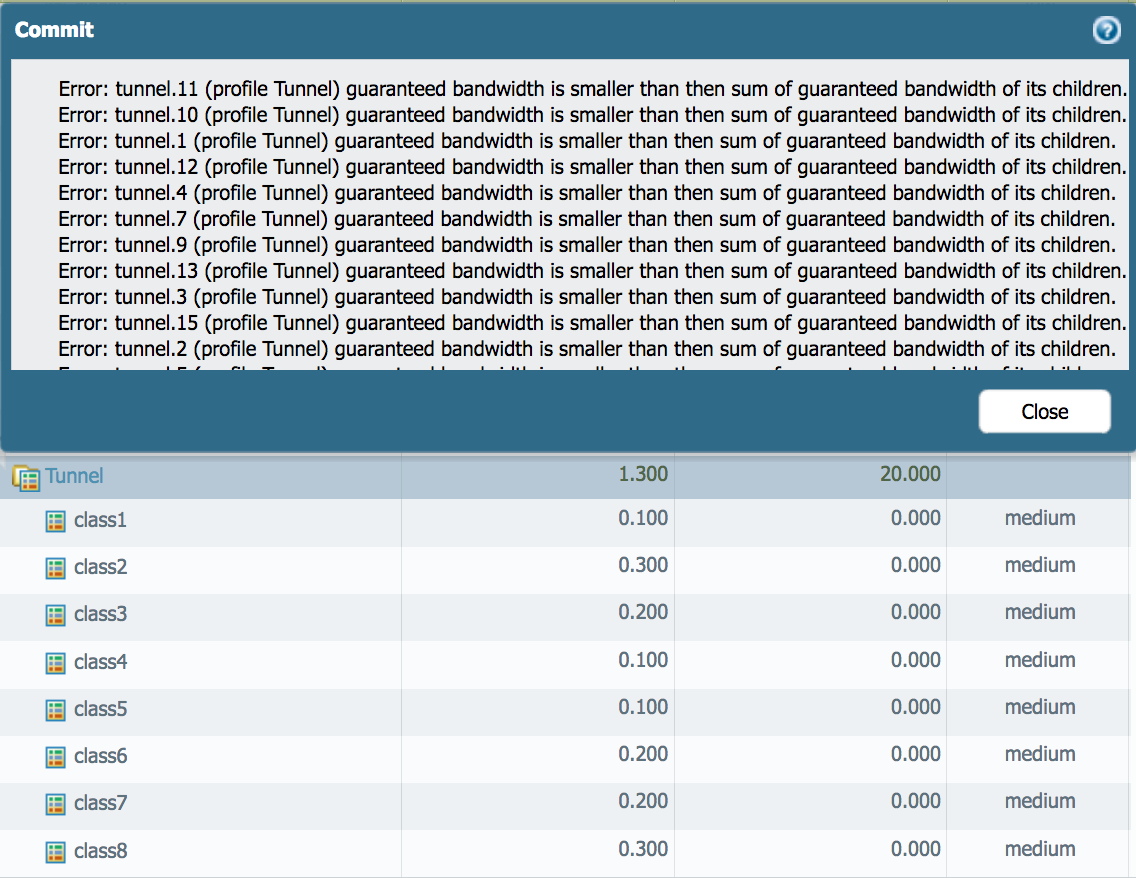Click the tunnel.9 error message line
Image resolution: width=1136 pixels, height=878 pixels.
[x=587, y=246]
